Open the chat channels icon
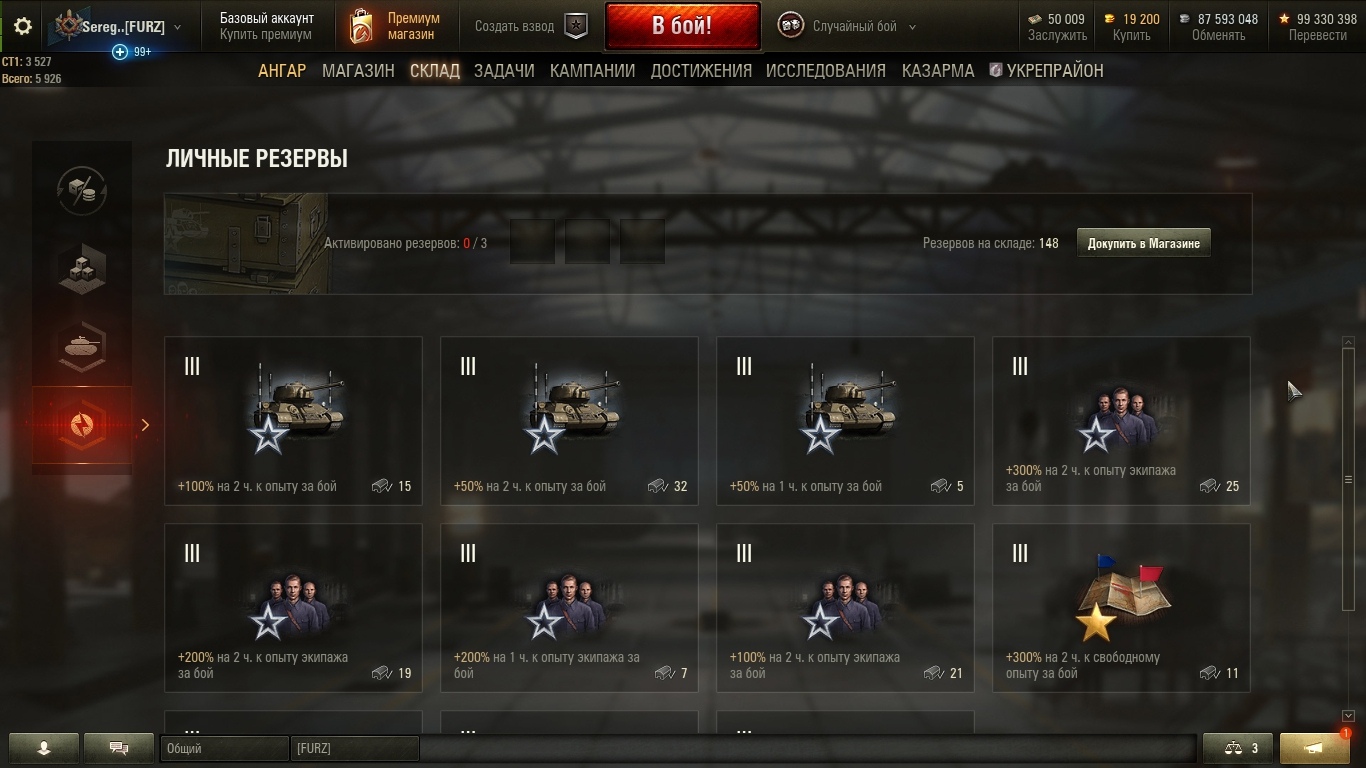This screenshot has height=768, width=1366. tap(119, 747)
